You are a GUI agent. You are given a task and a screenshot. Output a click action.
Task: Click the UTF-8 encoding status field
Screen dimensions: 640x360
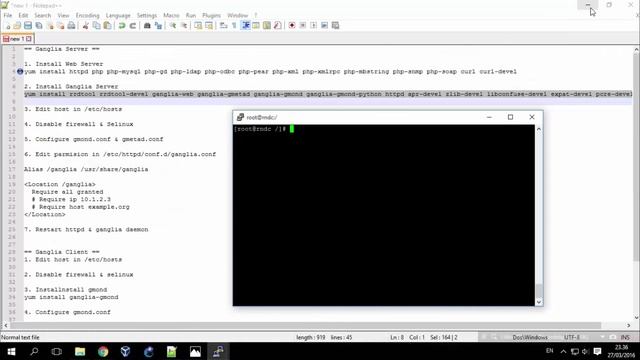point(571,337)
